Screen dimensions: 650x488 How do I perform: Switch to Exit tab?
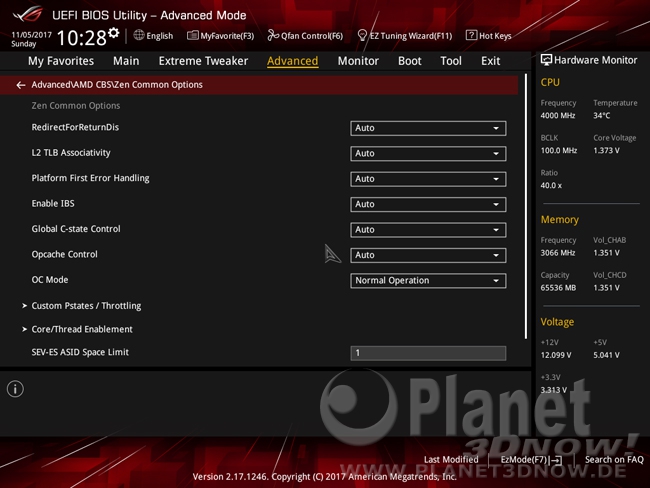[x=490, y=61]
